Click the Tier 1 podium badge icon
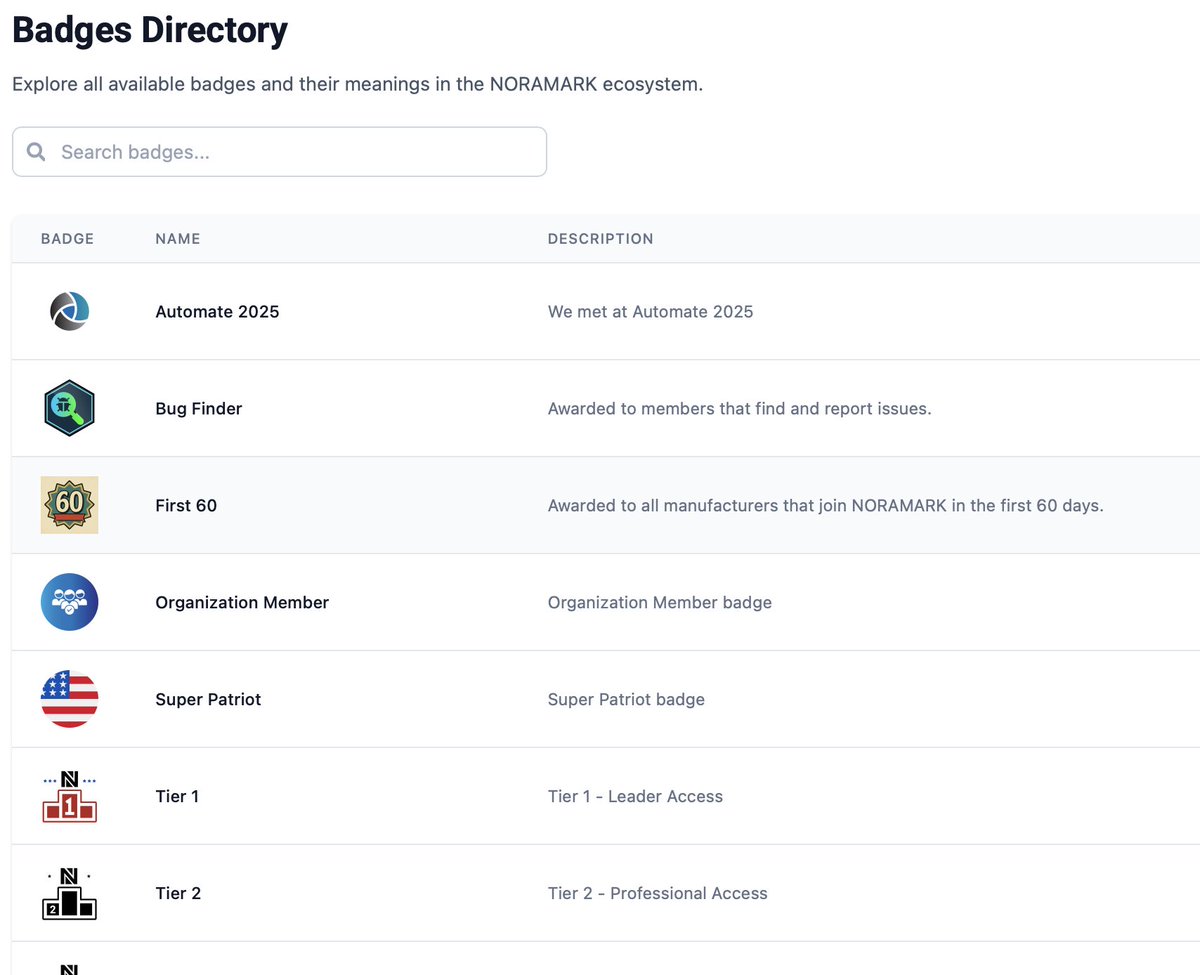 69,796
